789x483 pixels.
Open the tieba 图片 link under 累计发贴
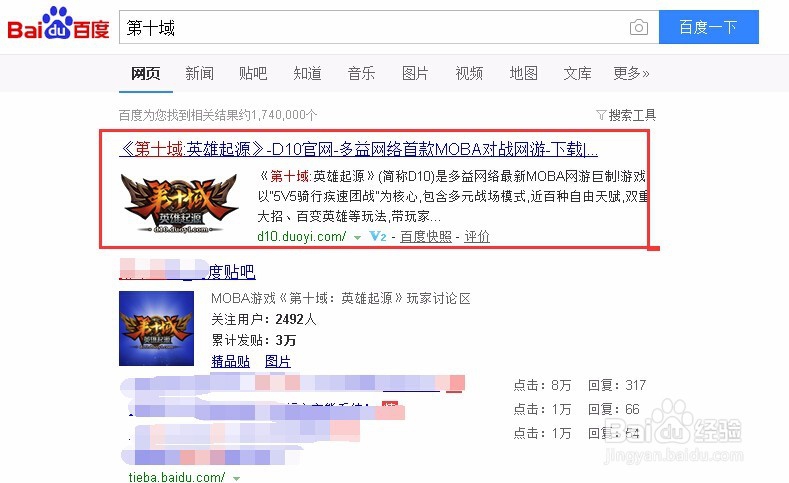coord(278,361)
